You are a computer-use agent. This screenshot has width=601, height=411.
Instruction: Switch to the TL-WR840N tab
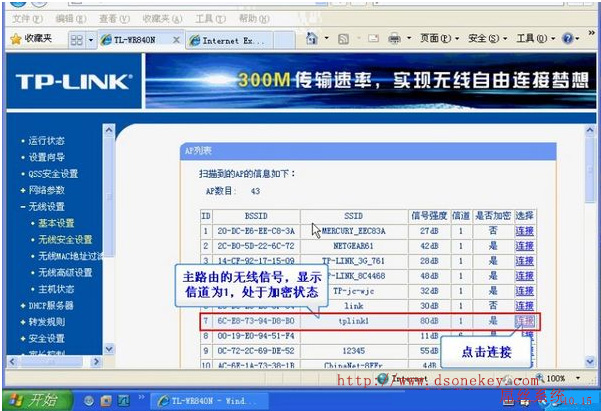(134, 40)
